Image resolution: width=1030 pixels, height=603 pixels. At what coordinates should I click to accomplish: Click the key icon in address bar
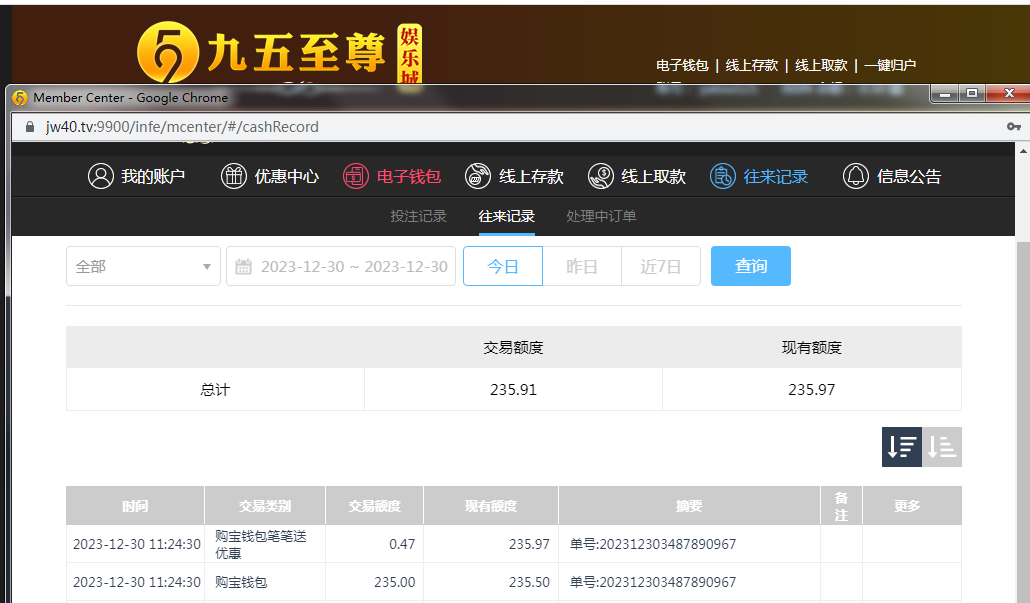pyautogui.click(x=1014, y=127)
